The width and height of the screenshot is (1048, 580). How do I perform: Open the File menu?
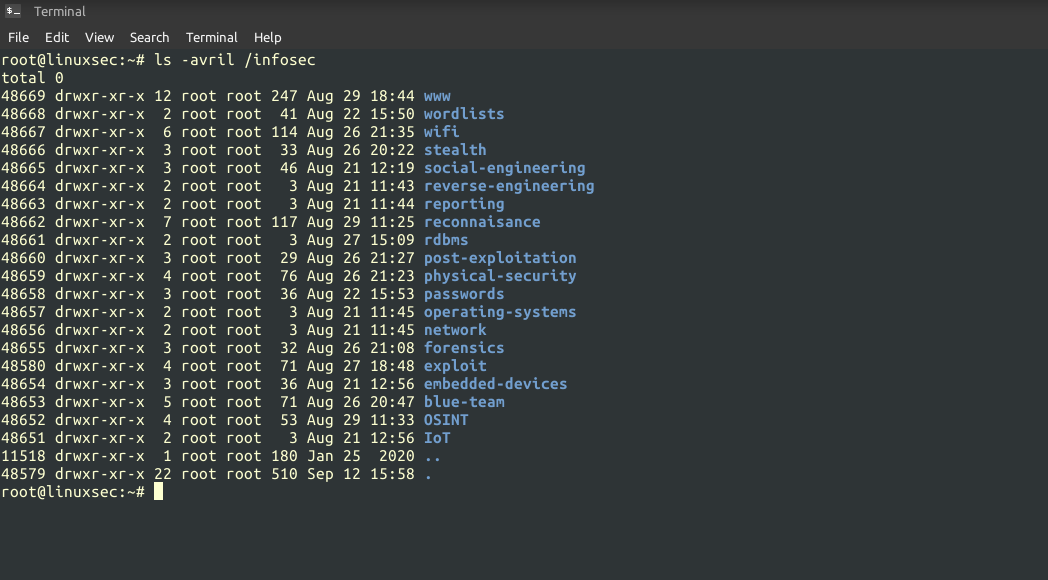[x=18, y=37]
